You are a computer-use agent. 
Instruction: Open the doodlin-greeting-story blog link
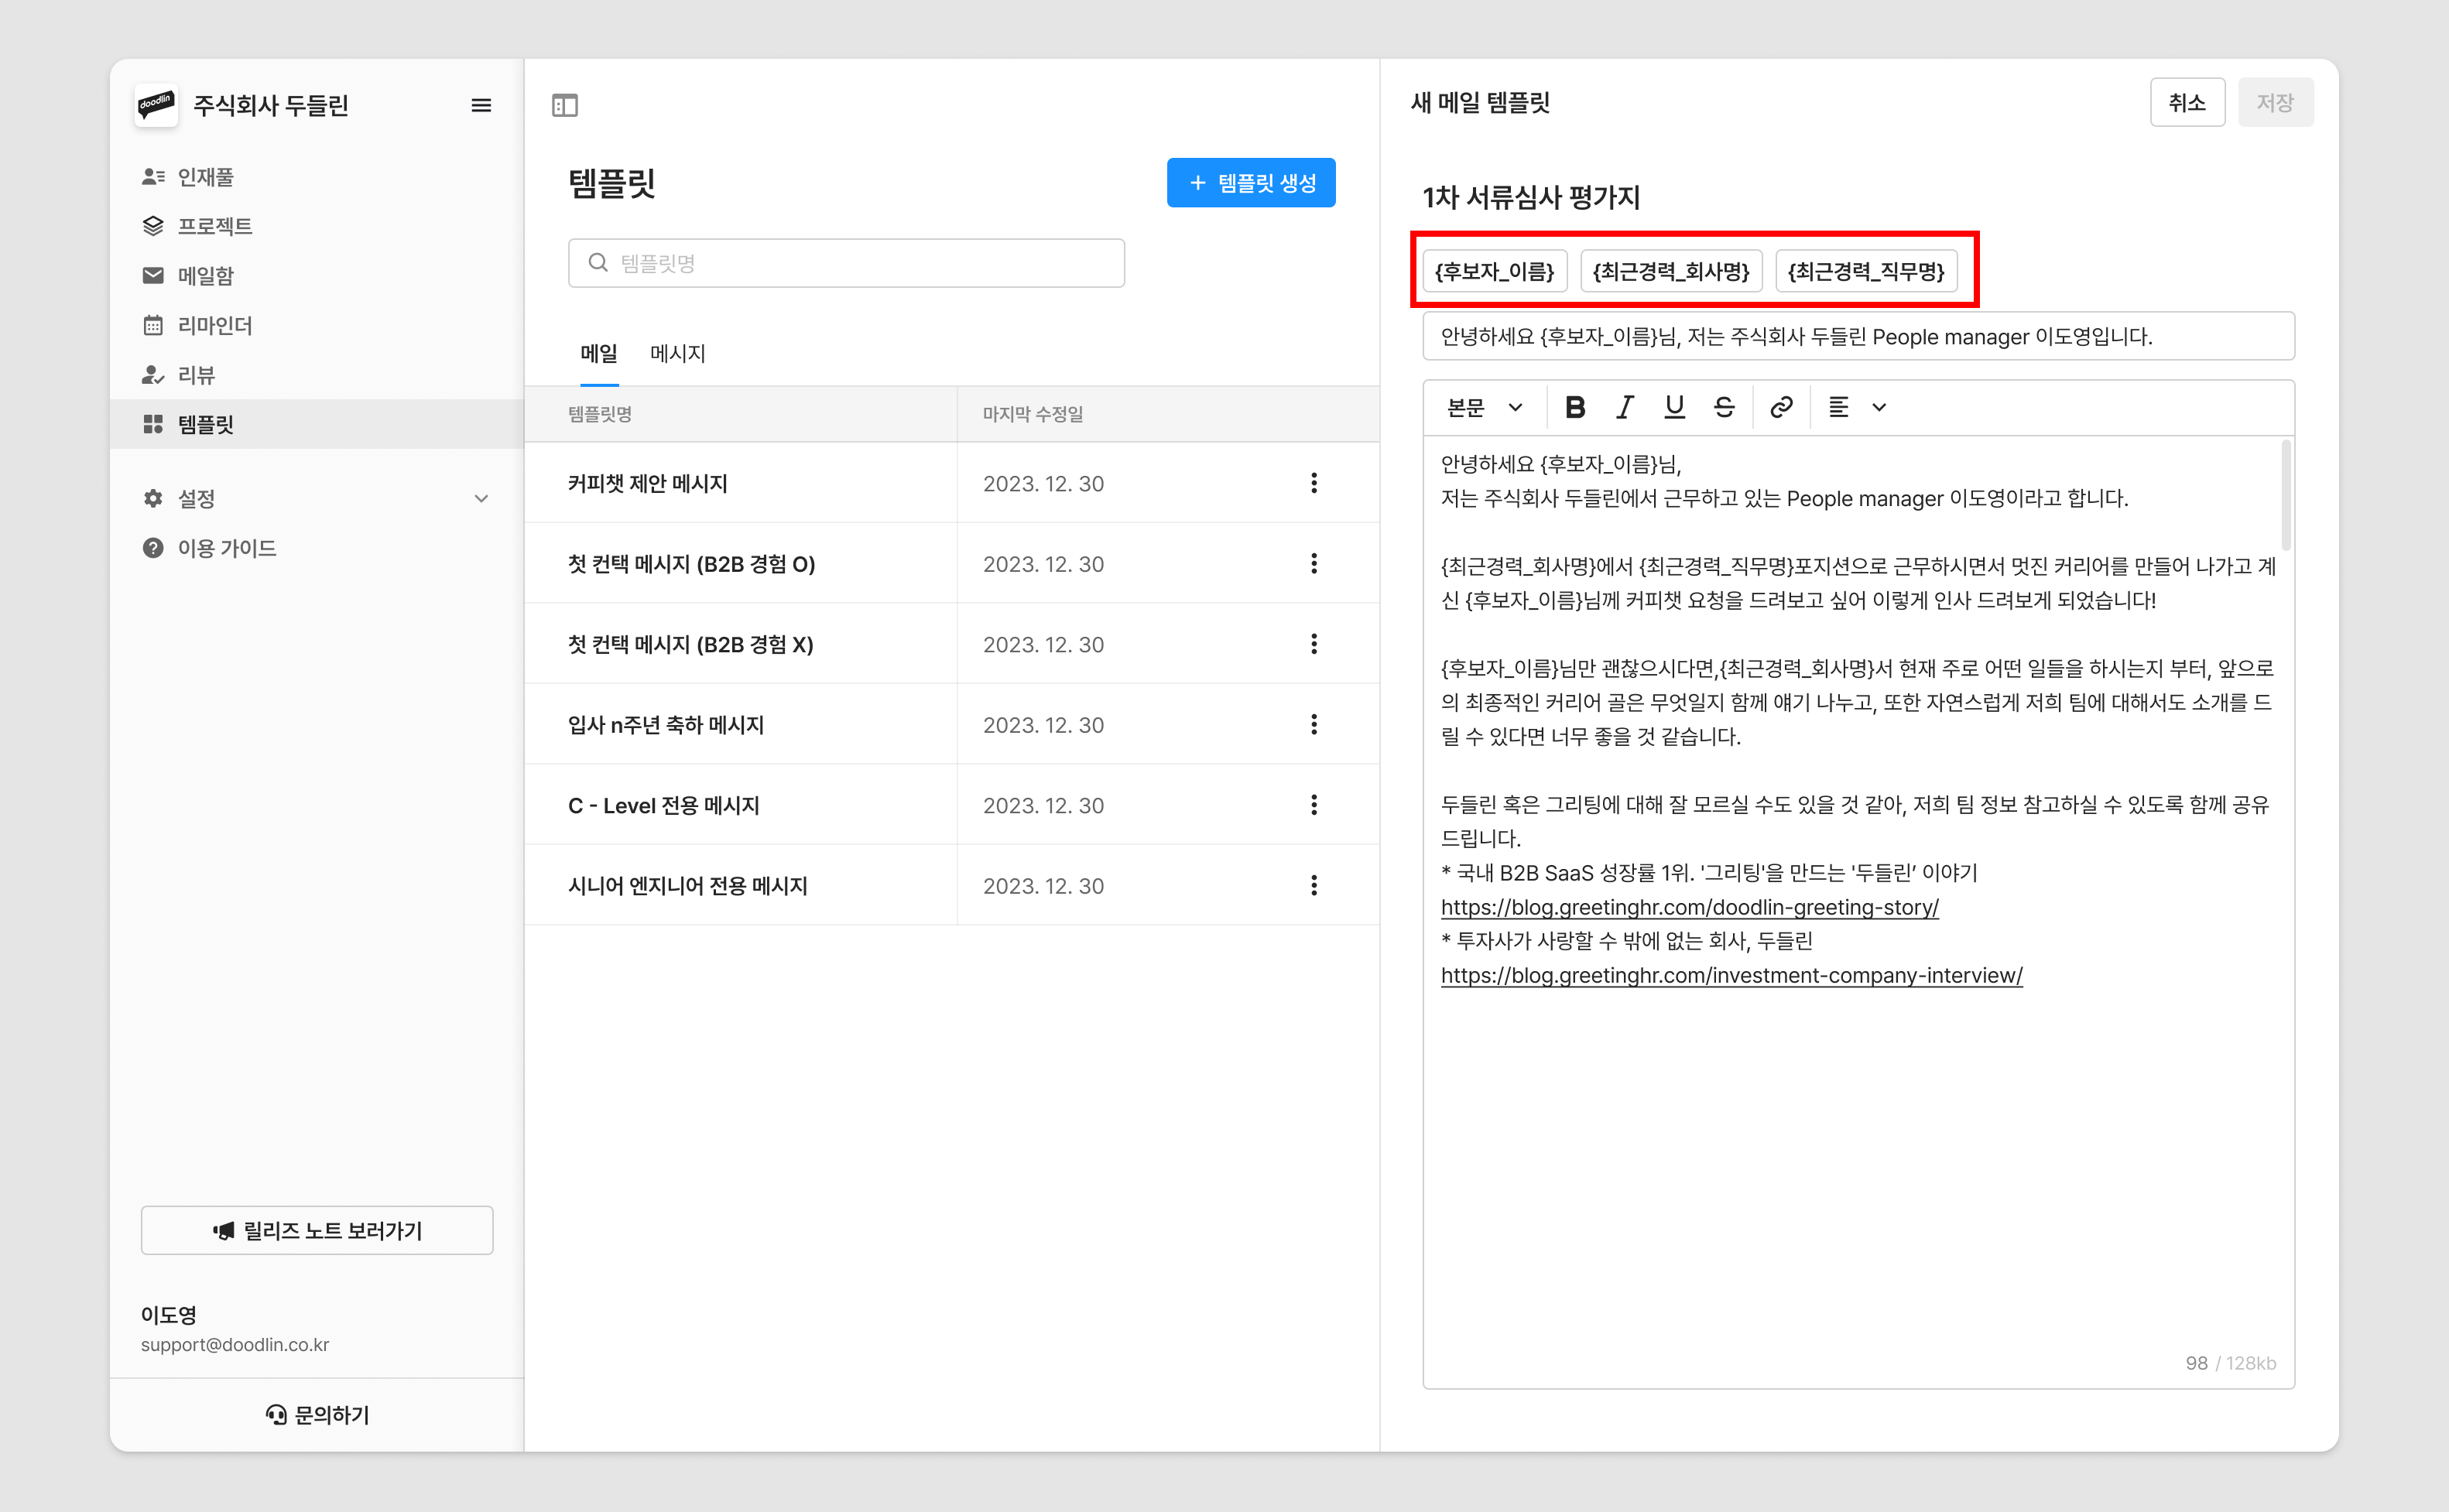[x=1689, y=907]
